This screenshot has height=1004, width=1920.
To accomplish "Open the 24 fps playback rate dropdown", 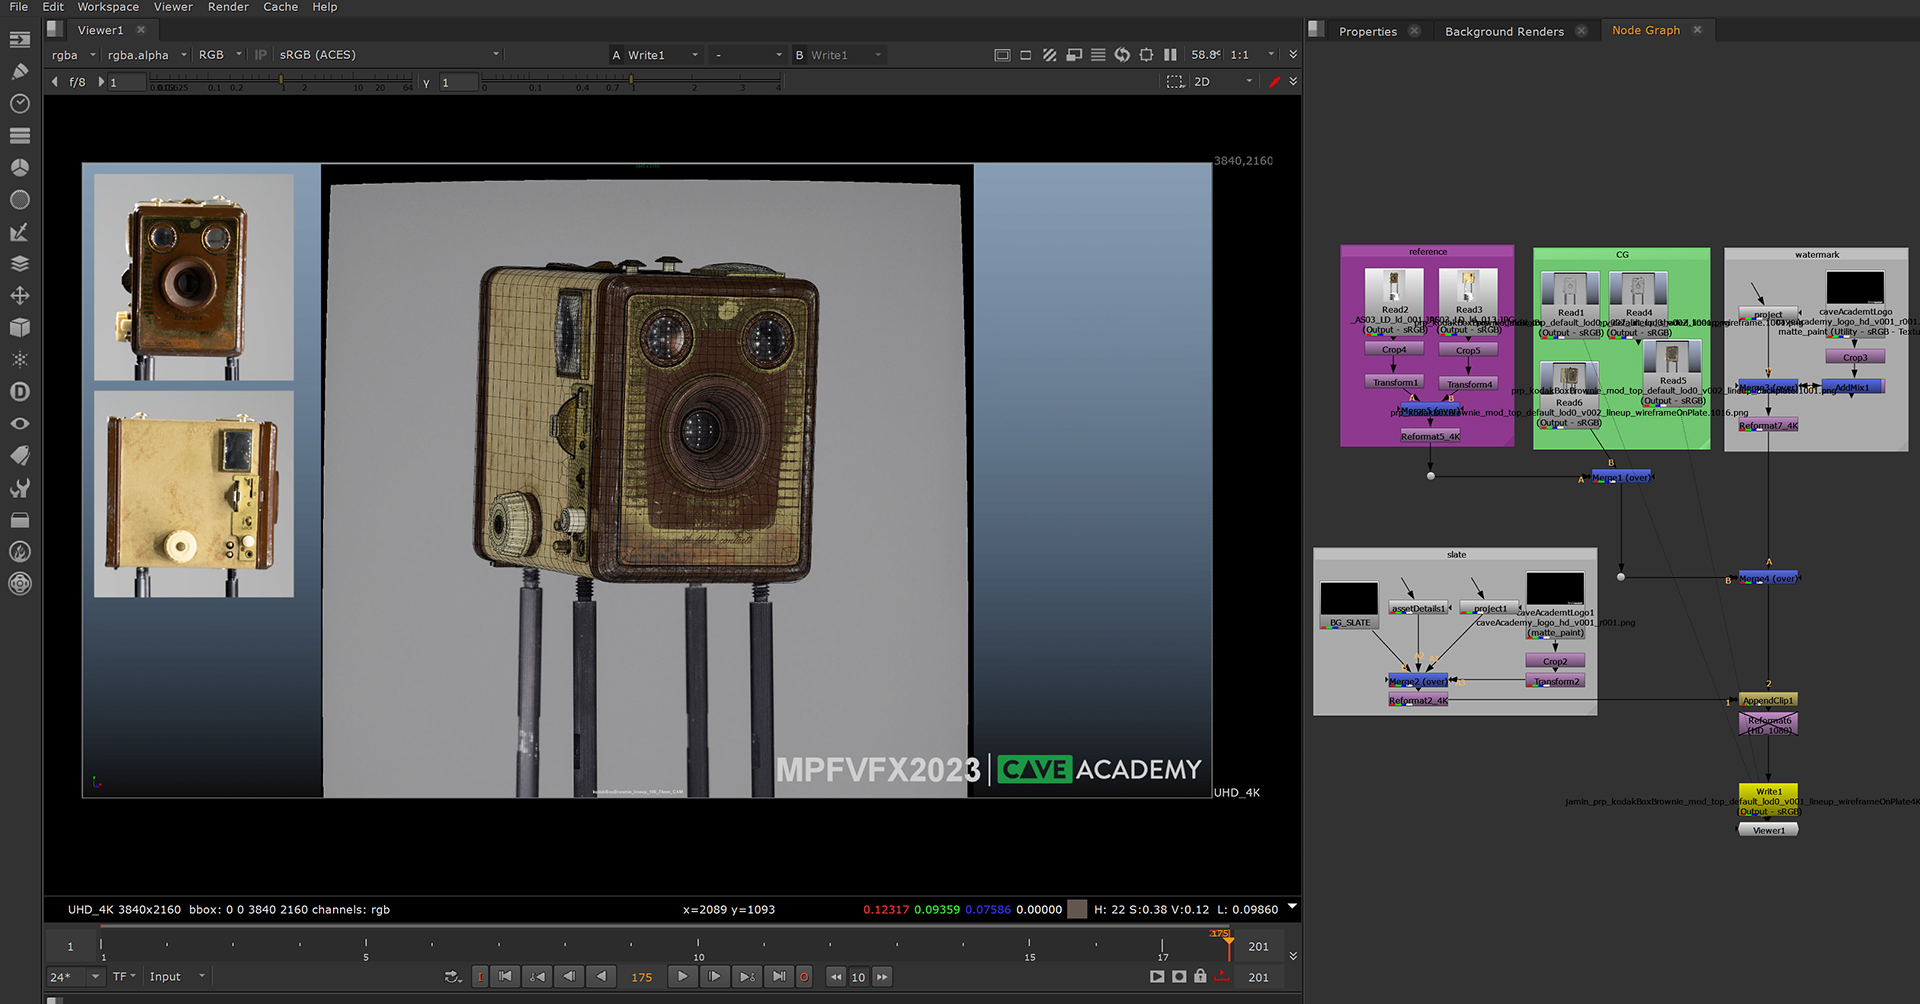I will (75, 977).
